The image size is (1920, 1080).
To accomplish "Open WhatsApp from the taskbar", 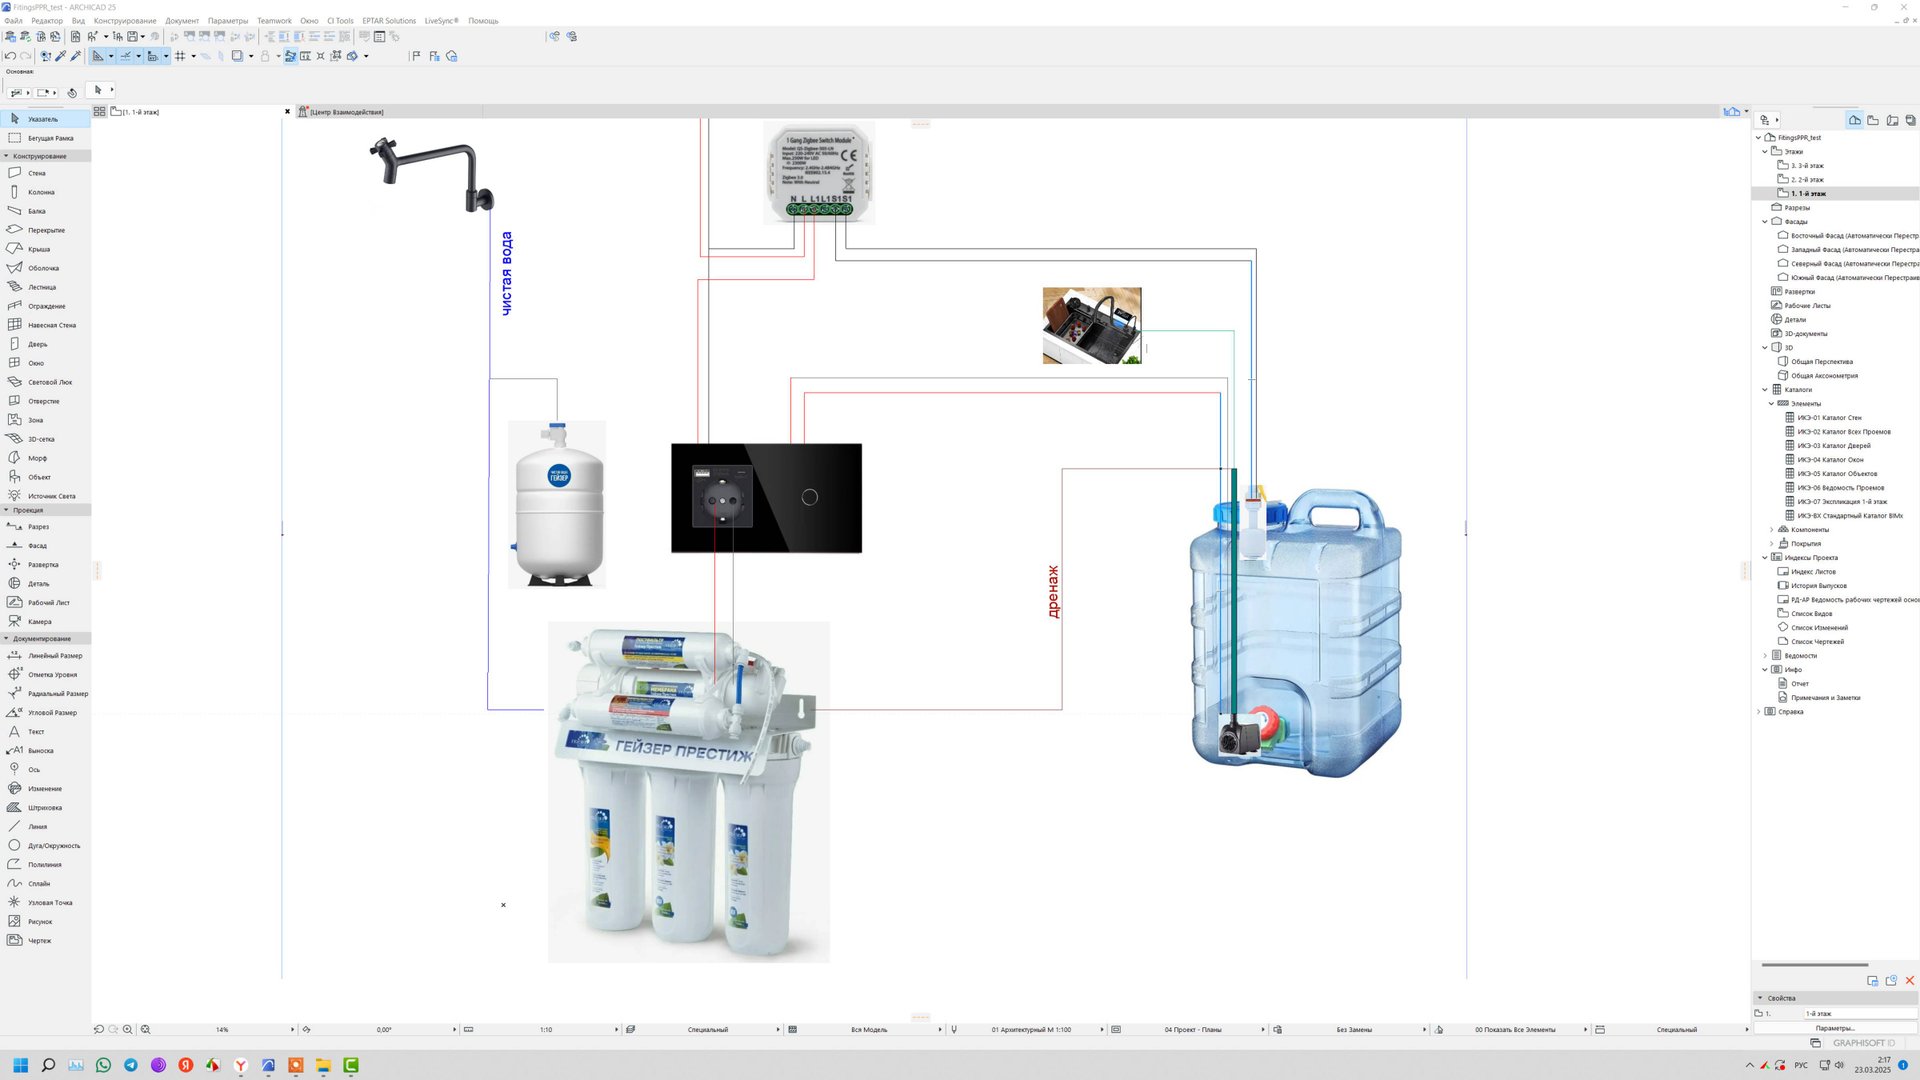I will [x=103, y=1065].
